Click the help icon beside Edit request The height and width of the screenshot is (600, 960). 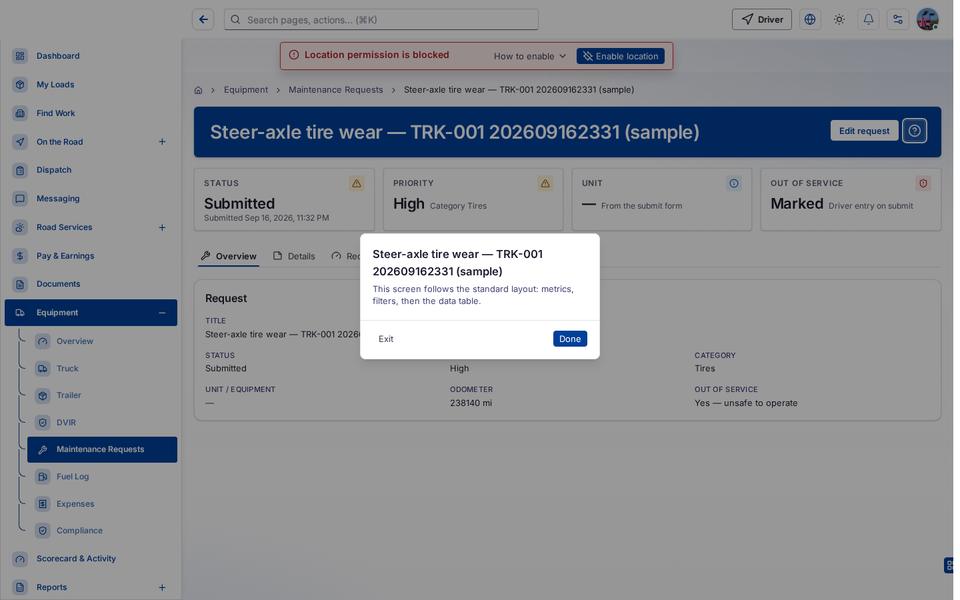914,131
